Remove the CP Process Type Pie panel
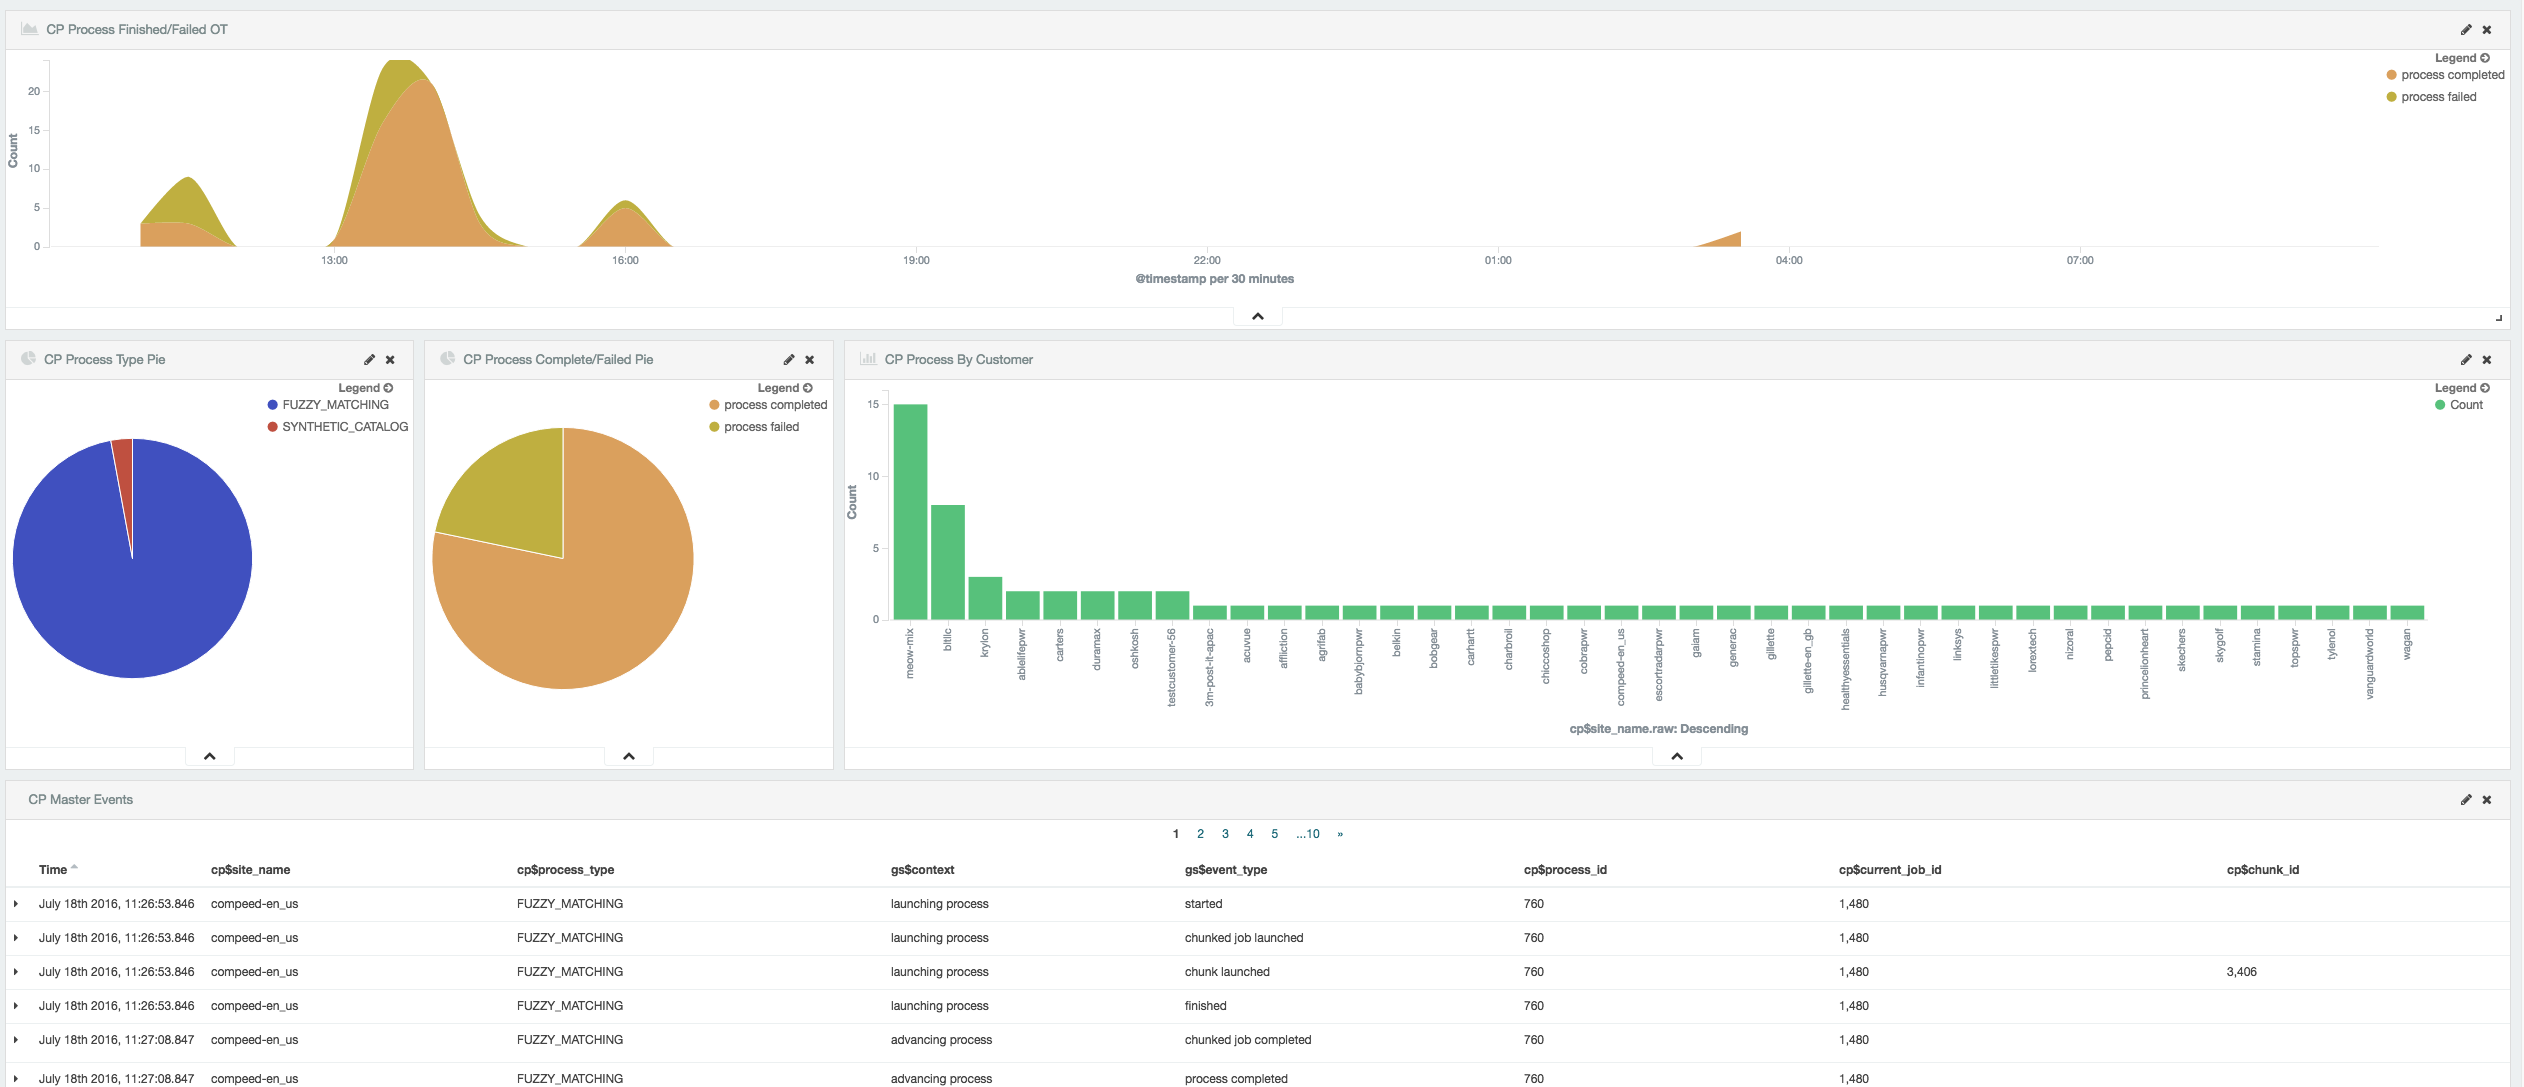Image resolution: width=2524 pixels, height=1087 pixels. pyautogui.click(x=391, y=360)
